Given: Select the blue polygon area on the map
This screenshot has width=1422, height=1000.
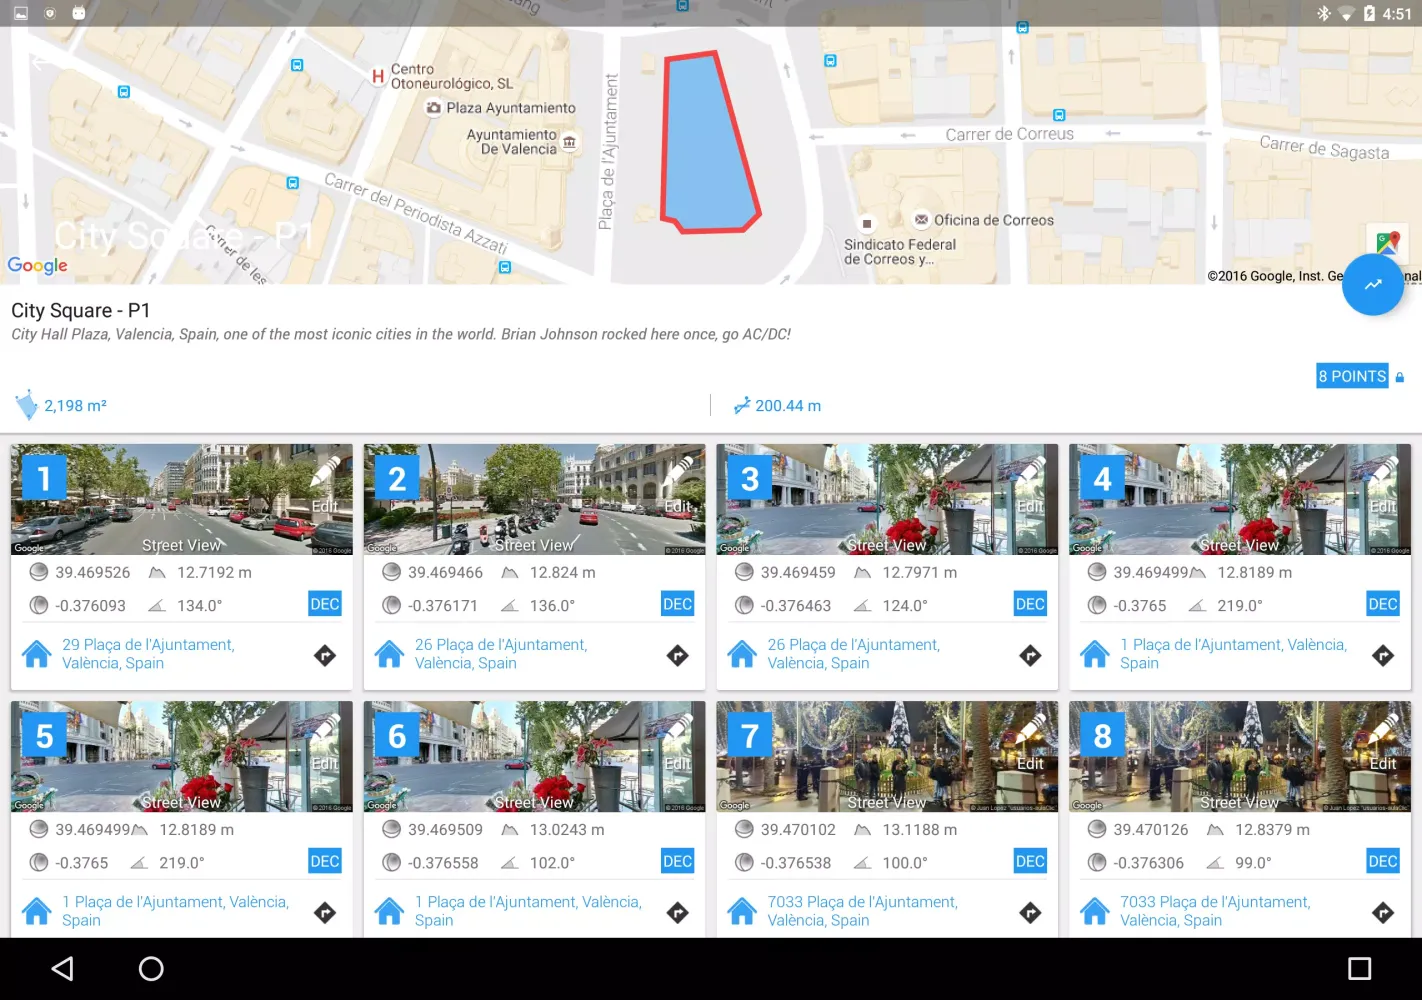Looking at the screenshot, I should pos(706,145).
